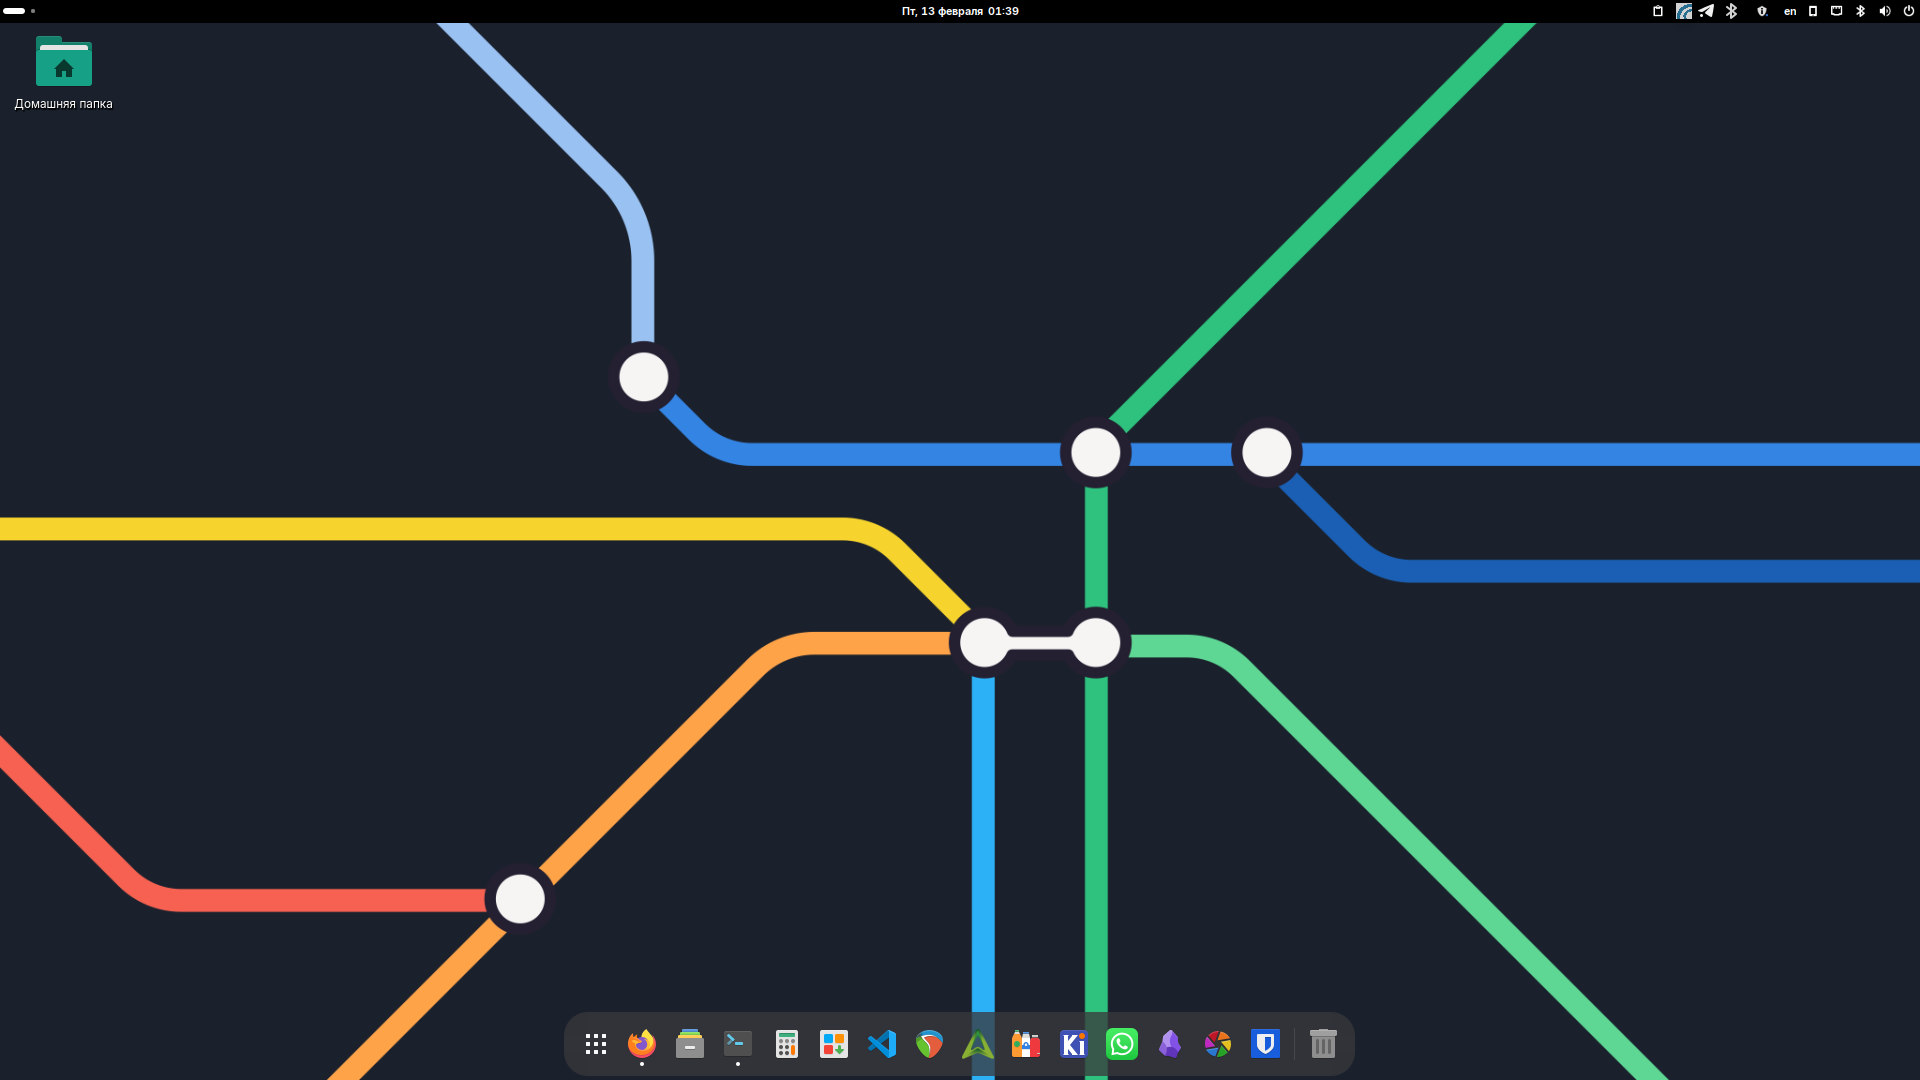Launch Firefox from the dock
Screen dimensions: 1920x1080
click(x=642, y=1044)
